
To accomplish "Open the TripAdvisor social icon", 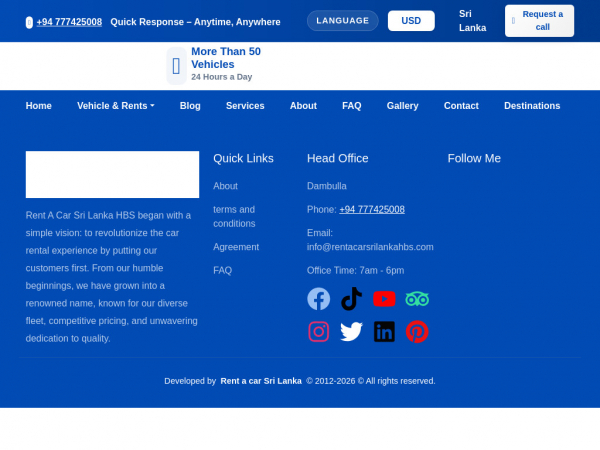I will click(x=417, y=299).
